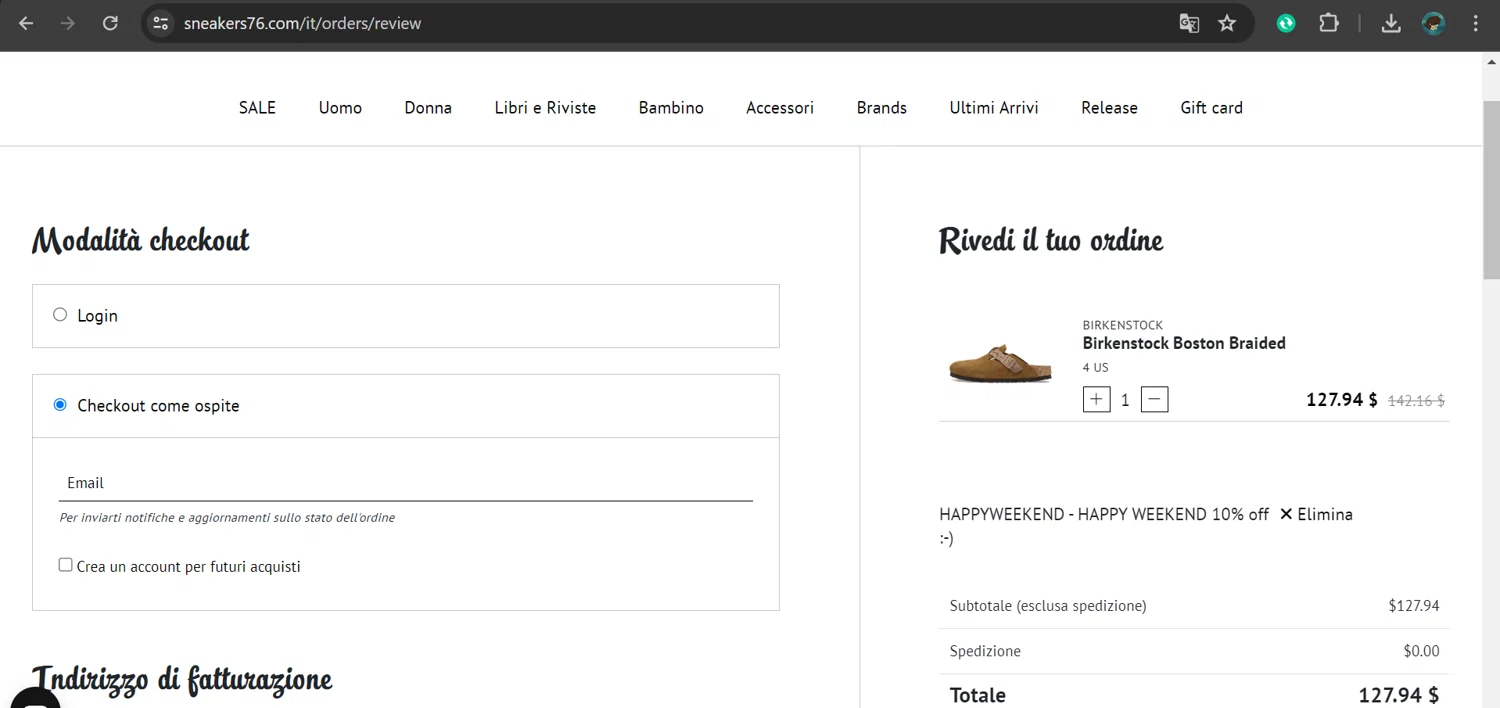Image resolution: width=1500 pixels, height=708 pixels.
Task: Check Crea un account per futuri acquisti
Action: pyautogui.click(x=66, y=565)
